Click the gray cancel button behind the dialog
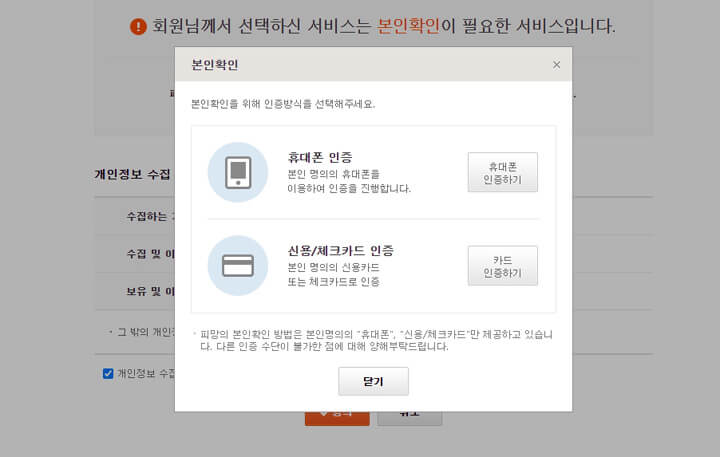Image resolution: width=720 pixels, height=457 pixels. (x=410, y=418)
